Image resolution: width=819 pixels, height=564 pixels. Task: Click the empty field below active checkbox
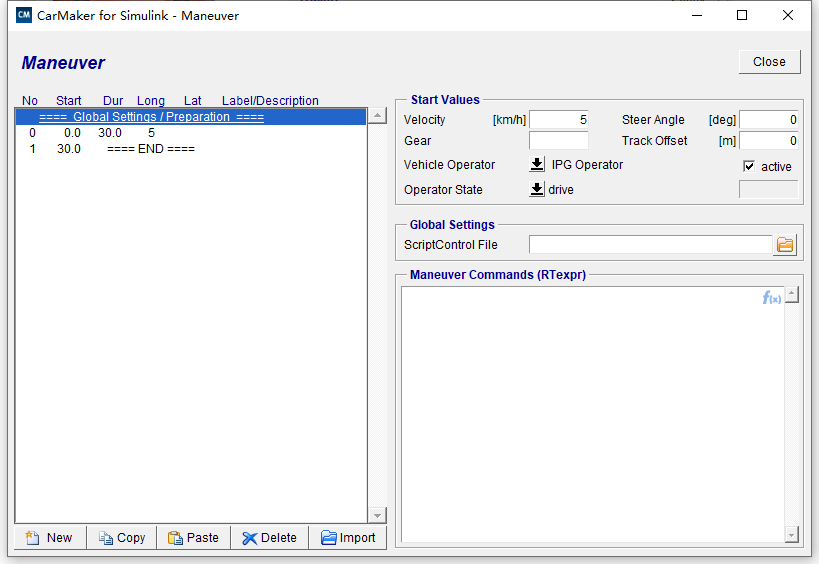coord(768,189)
